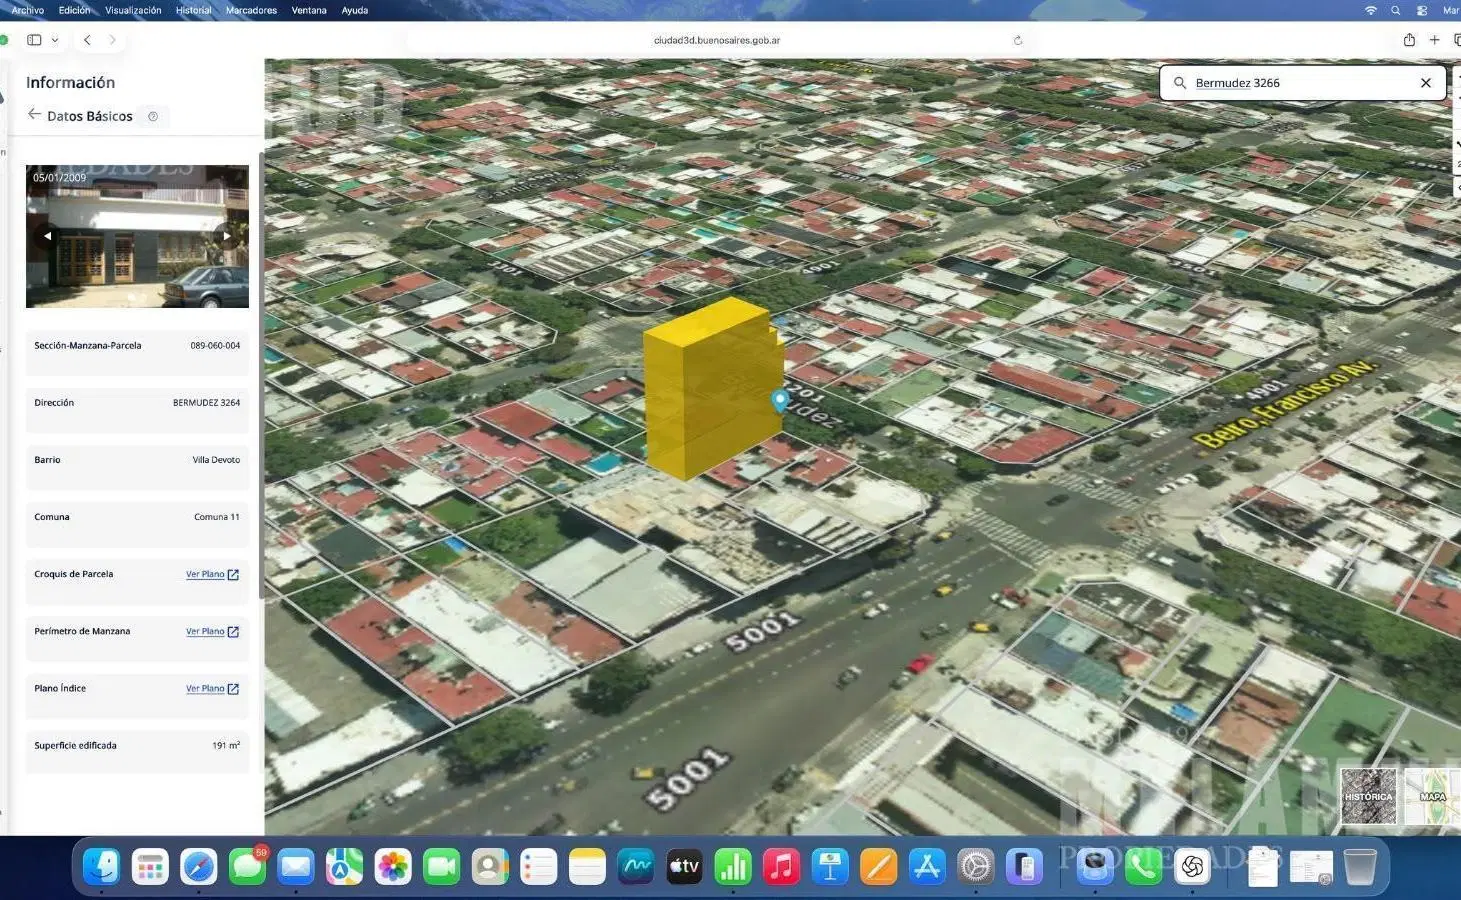Image resolution: width=1461 pixels, height=900 pixels.
Task: Click the external-link icon in Croquis de Parcela row
Action: coord(233,574)
